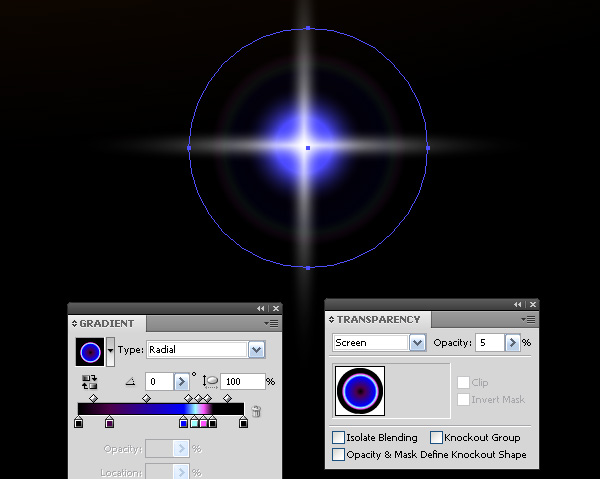Select the magenta gradient stop
Screen dimensions: 600x479
(204, 422)
